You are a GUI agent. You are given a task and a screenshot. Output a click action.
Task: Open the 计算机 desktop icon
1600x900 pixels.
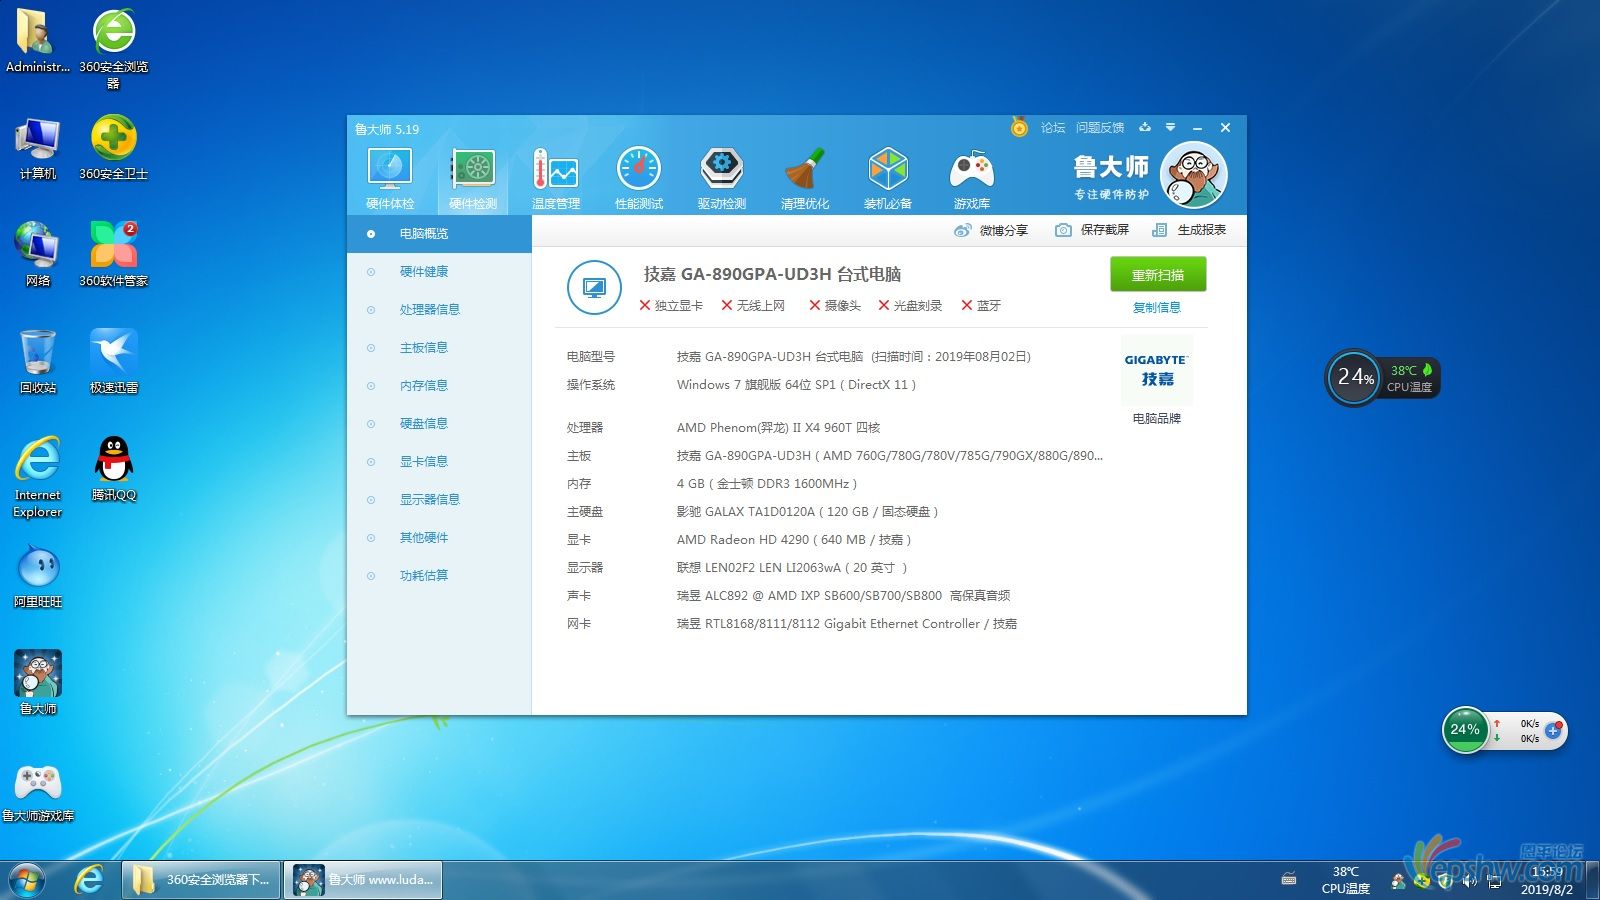coord(38,148)
